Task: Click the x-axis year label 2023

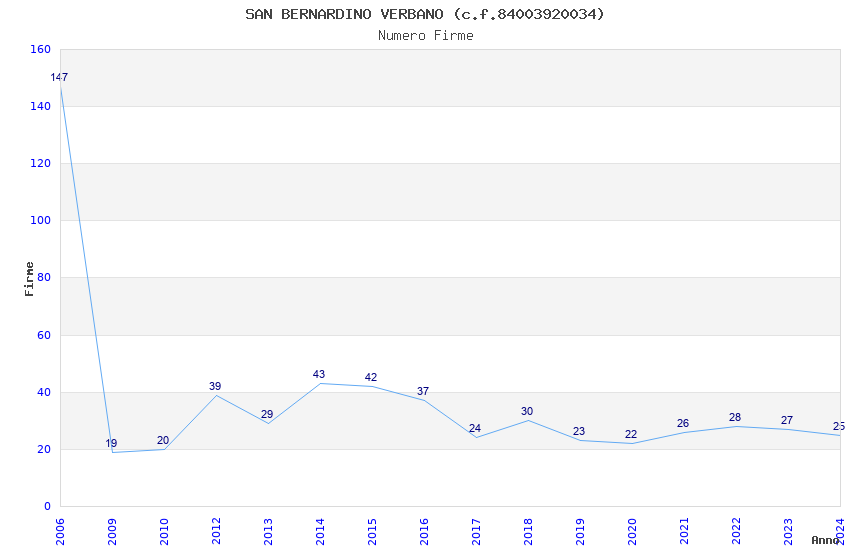Action: coord(789,532)
